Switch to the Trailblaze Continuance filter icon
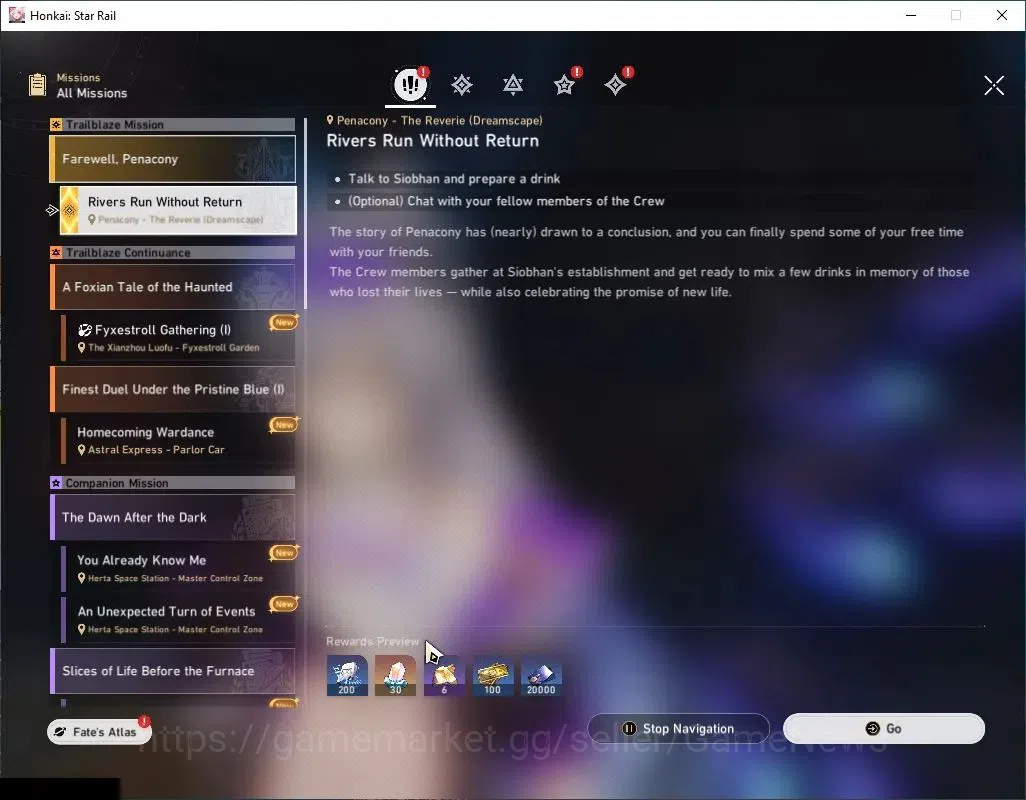Viewport: 1026px width, 800px height. pos(513,85)
